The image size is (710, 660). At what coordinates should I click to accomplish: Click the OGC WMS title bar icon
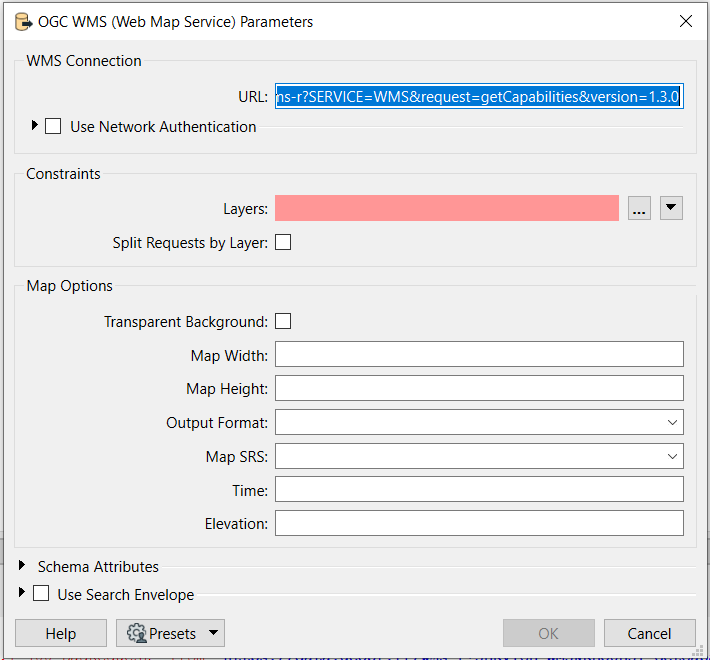point(22,21)
